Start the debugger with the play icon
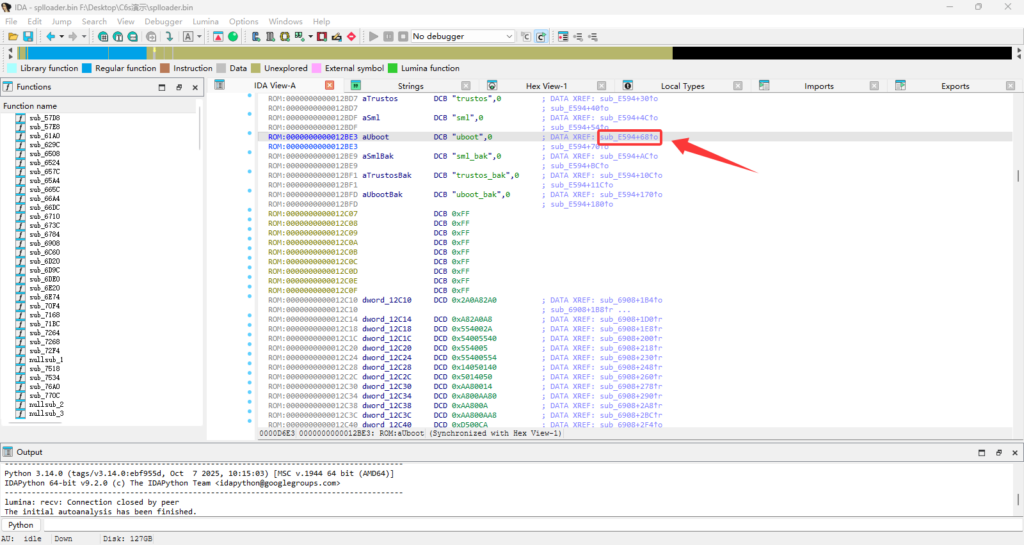Viewport: 1024px width, 545px height. [374, 37]
